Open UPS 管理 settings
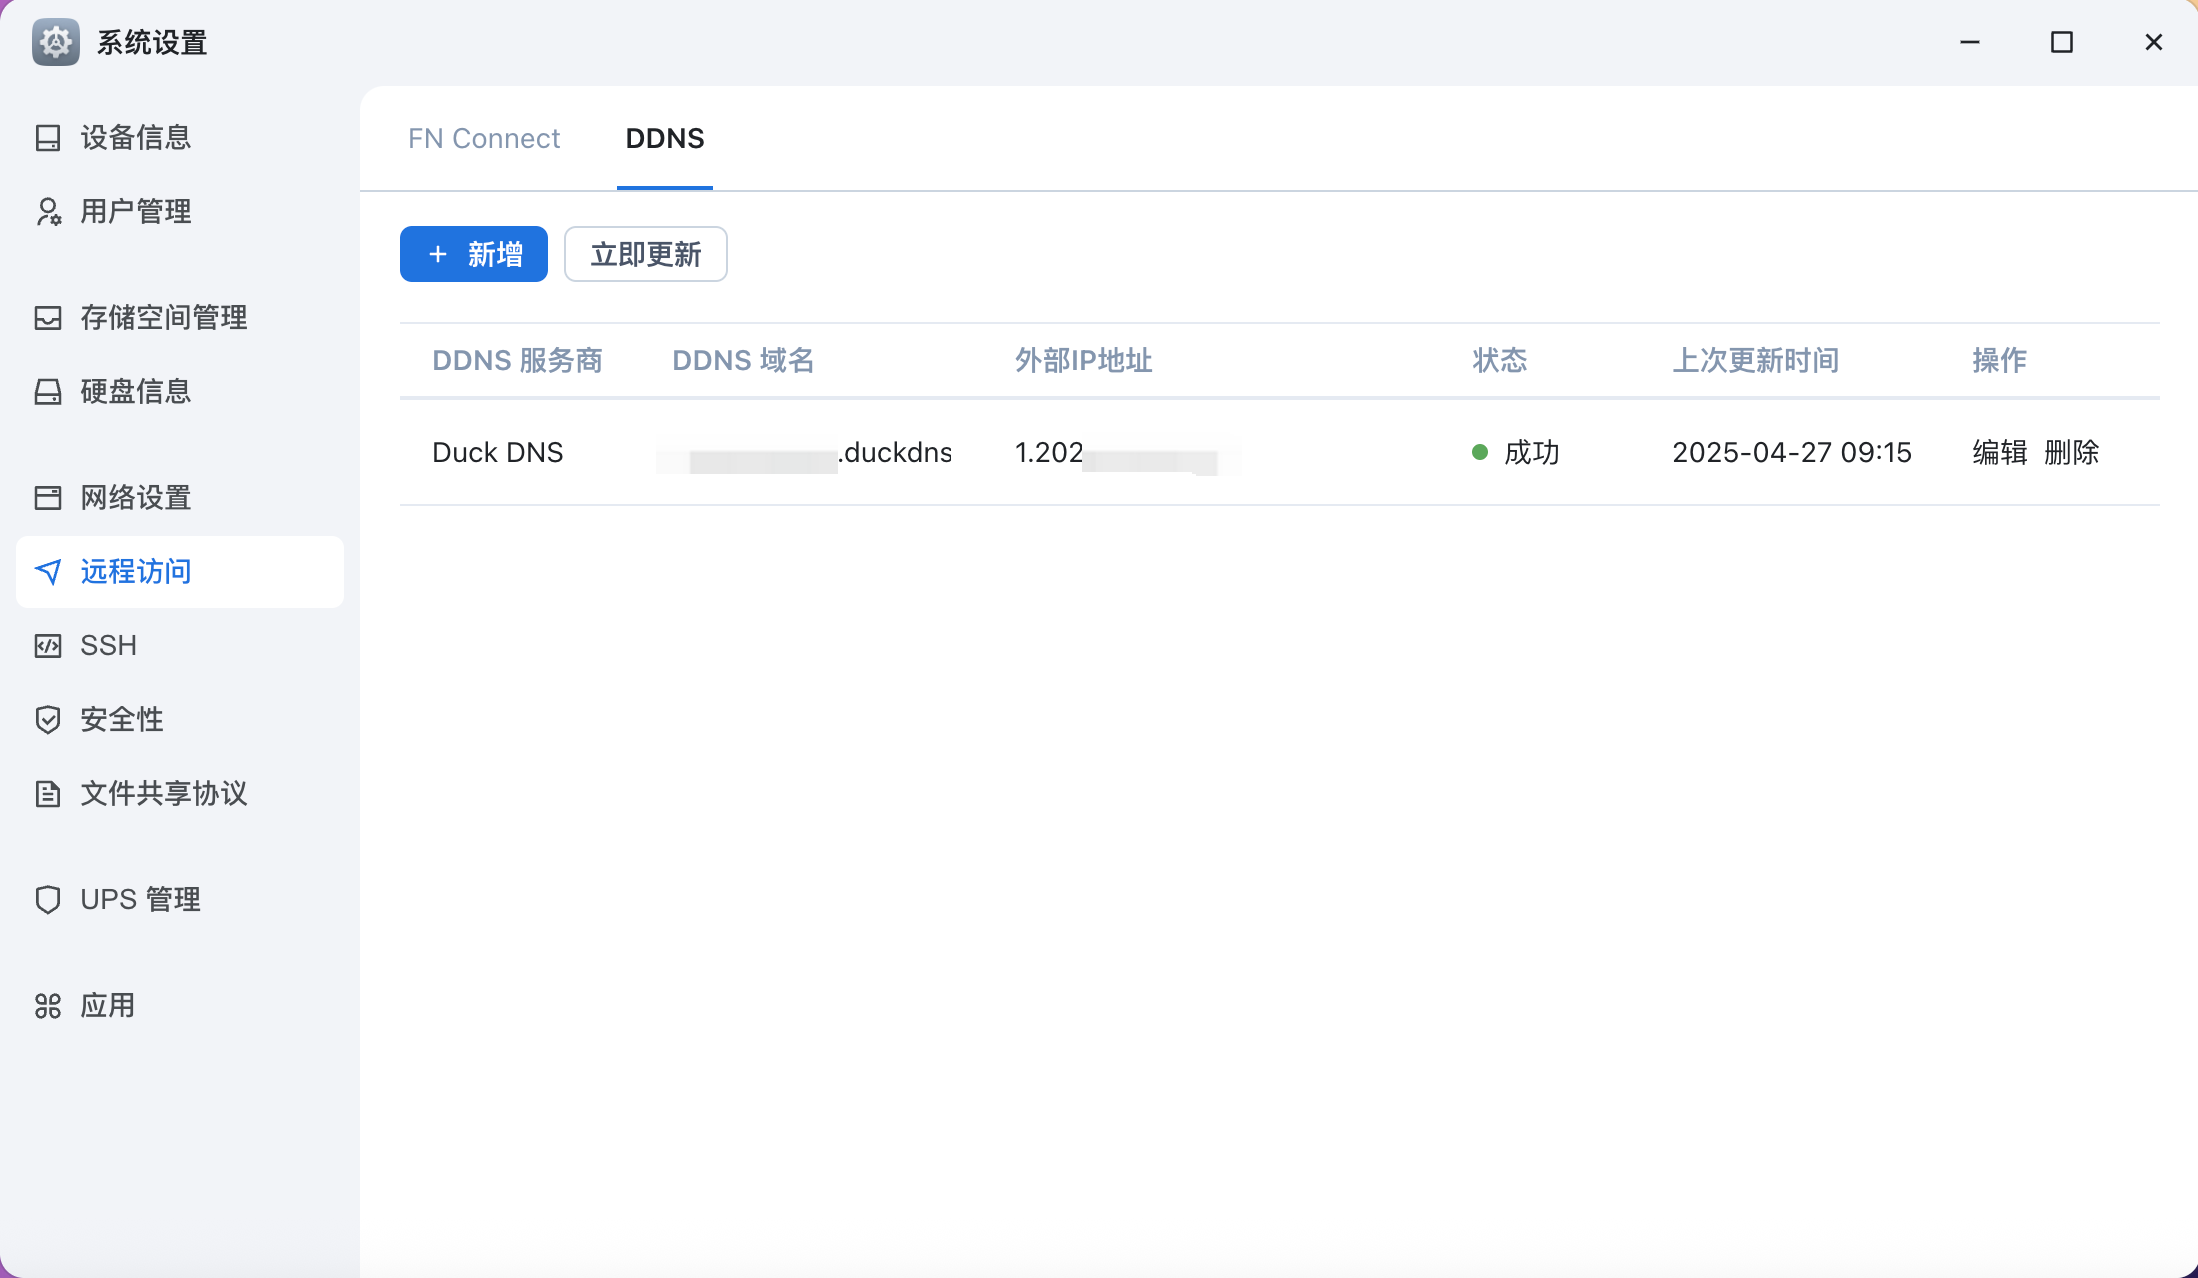Screen dimensions: 2198x1278 coord(180,900)
